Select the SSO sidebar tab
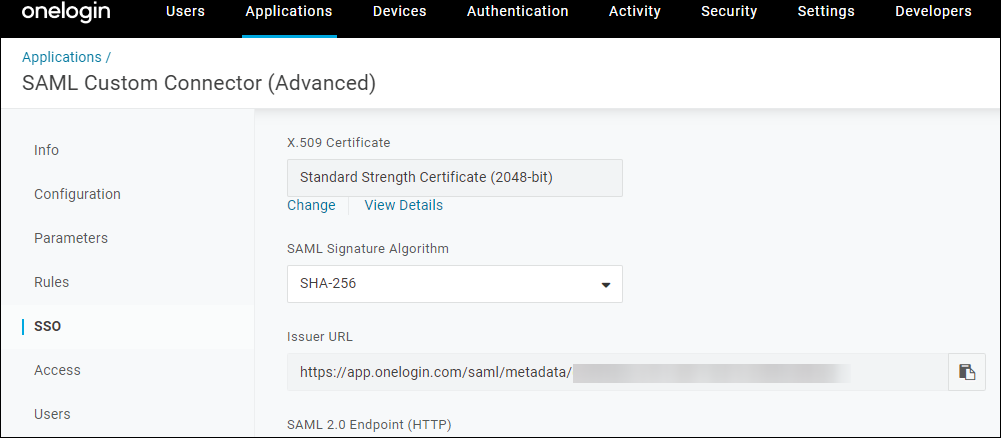1001x438 pixels. click(48, 326)
